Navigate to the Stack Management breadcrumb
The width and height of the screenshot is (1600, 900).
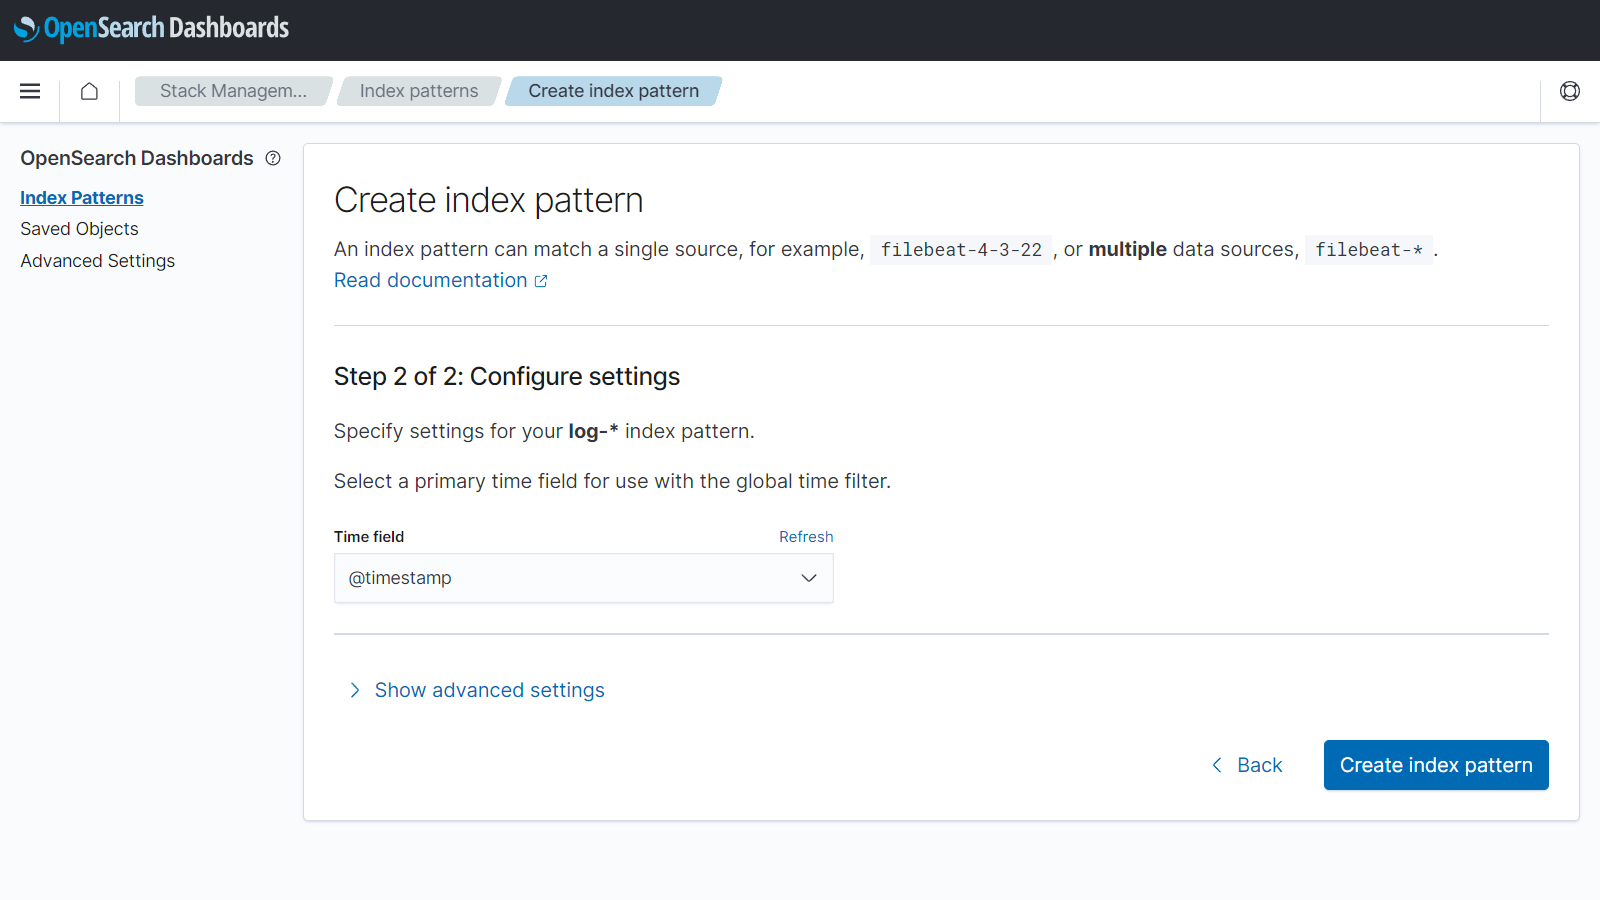coord(233,91)
